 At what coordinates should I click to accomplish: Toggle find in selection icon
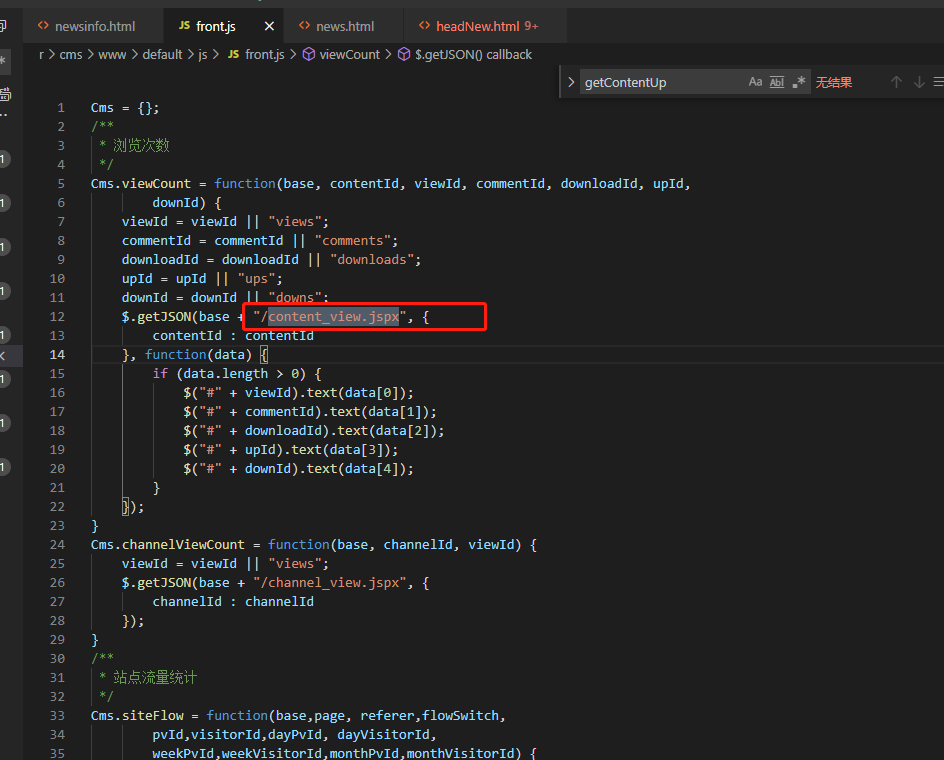tap(938, 82)
